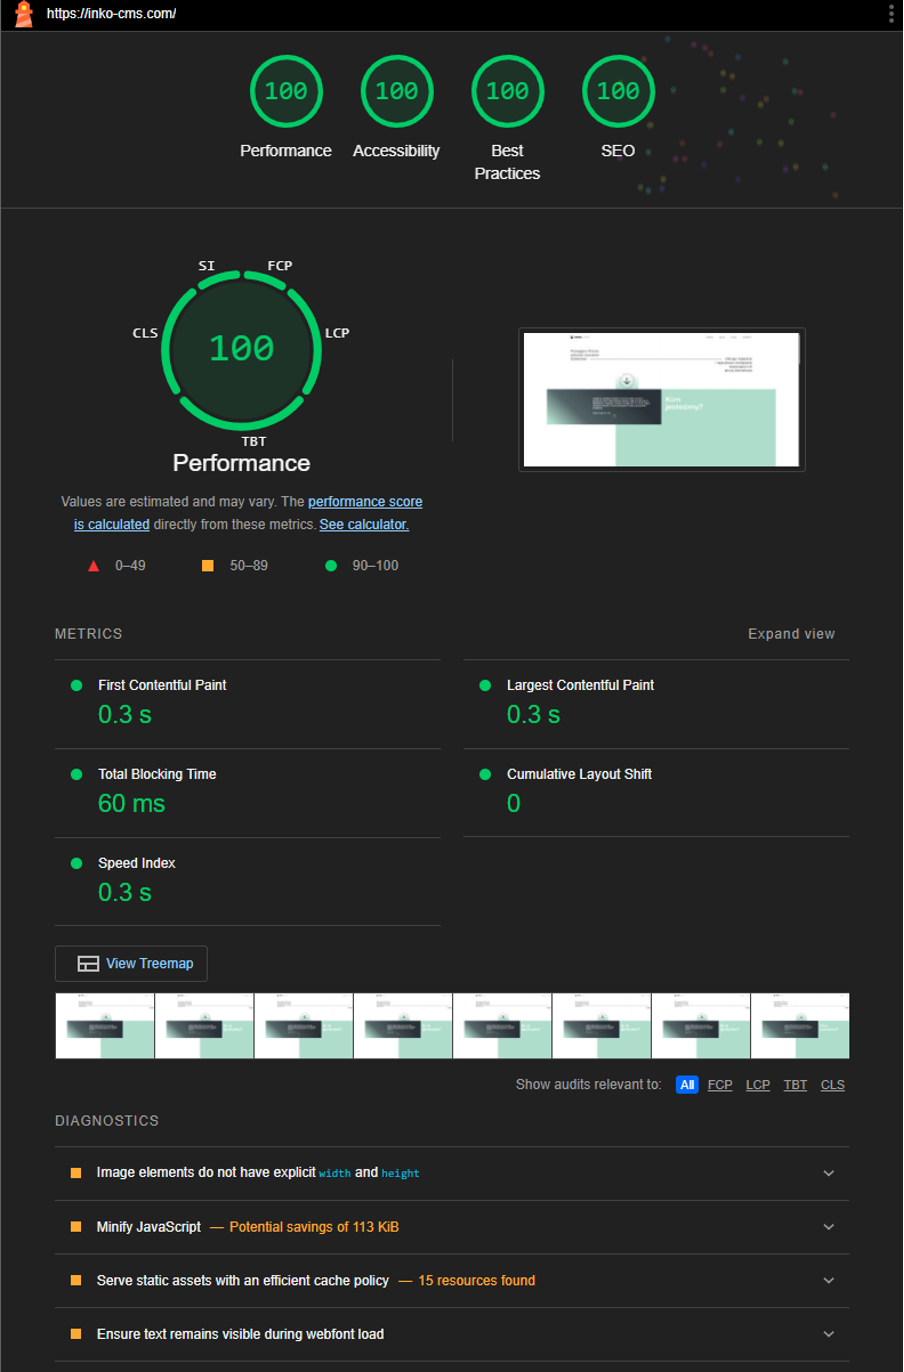Expand the image explicit width and height audit
The height and width of the screenshot is (1372, 904).
point(828,1173)
